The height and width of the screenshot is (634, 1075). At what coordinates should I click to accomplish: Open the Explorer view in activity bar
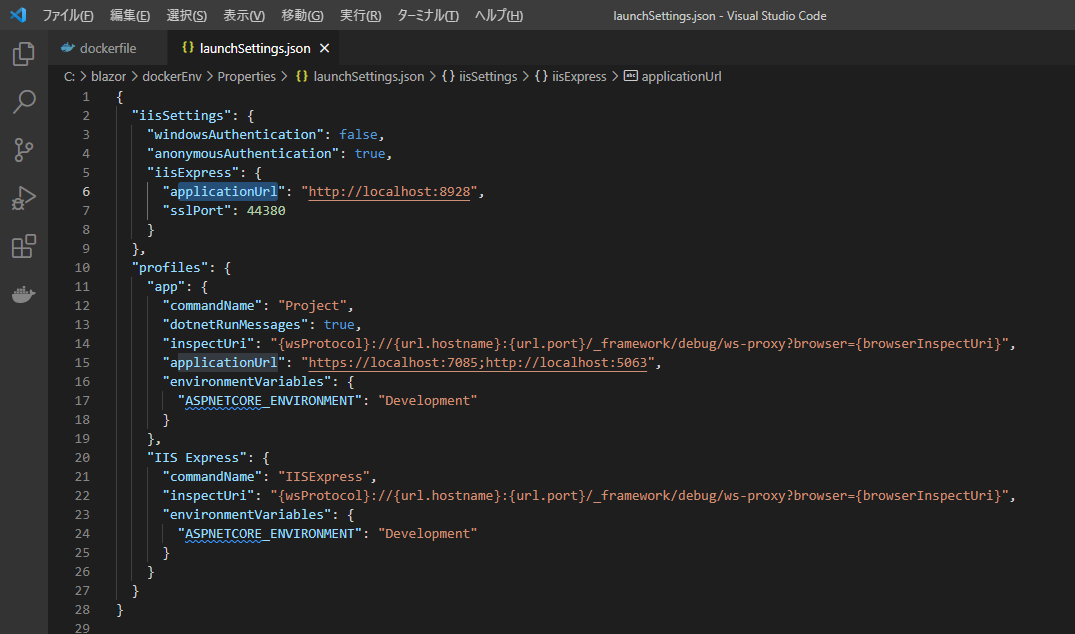23,54
